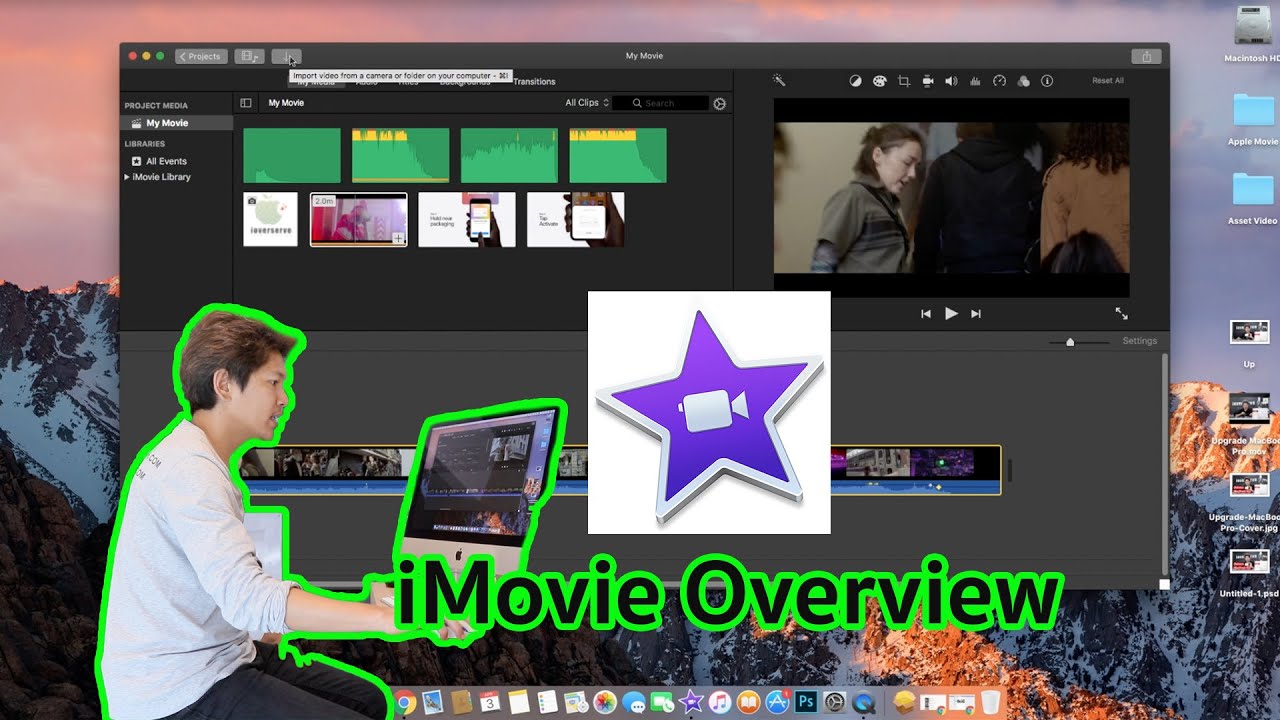
Task: Select Untitled-1.psd file on desktop
Action: pos(1250,573)
